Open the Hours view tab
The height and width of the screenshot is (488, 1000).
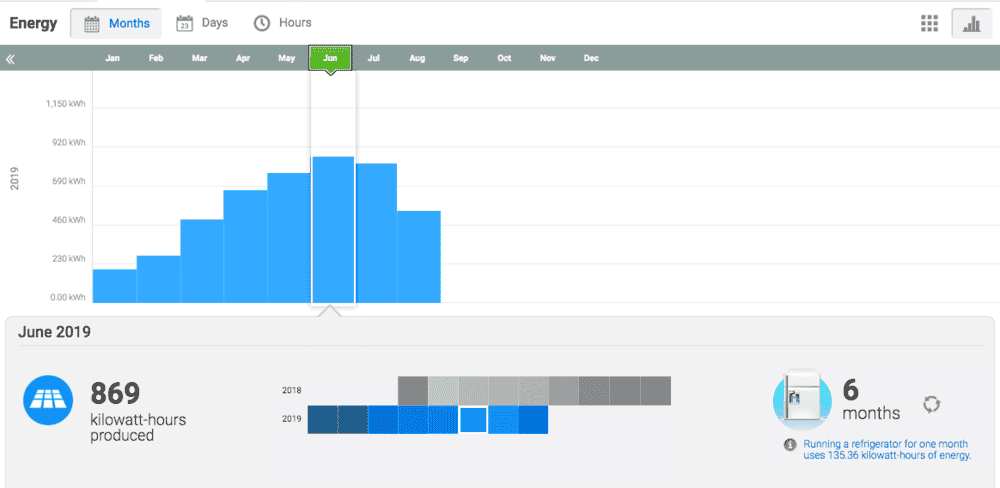click(x=283, y=24)
